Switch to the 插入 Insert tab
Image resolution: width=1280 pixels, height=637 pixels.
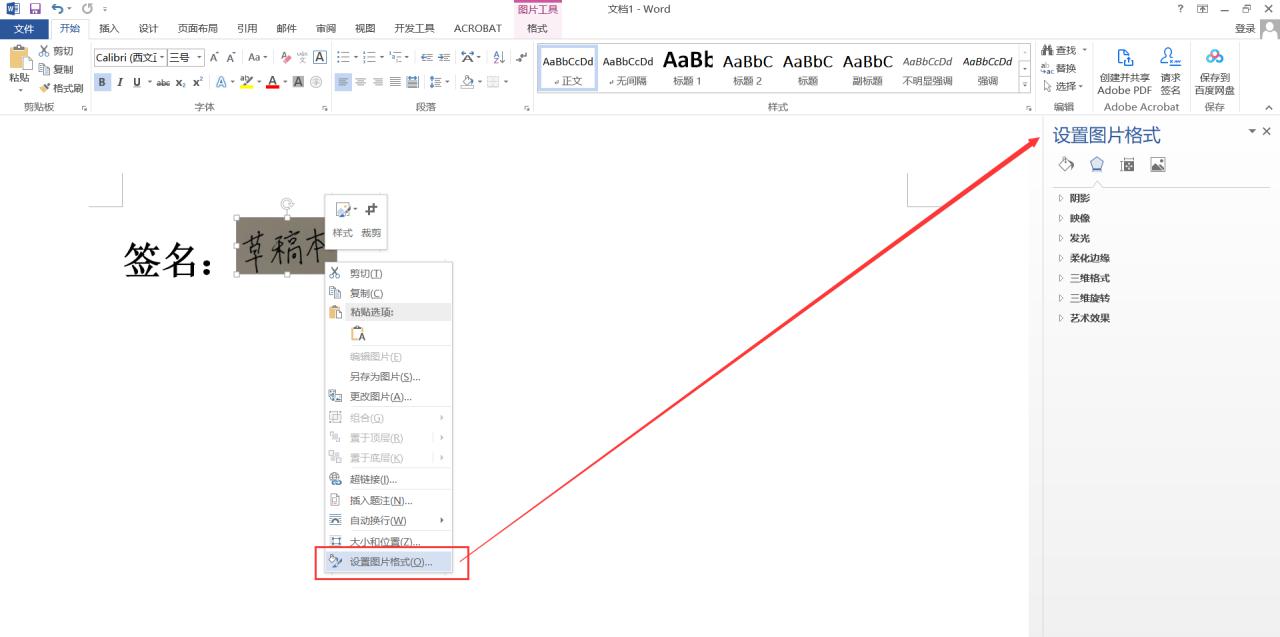(x=109, y=28)
